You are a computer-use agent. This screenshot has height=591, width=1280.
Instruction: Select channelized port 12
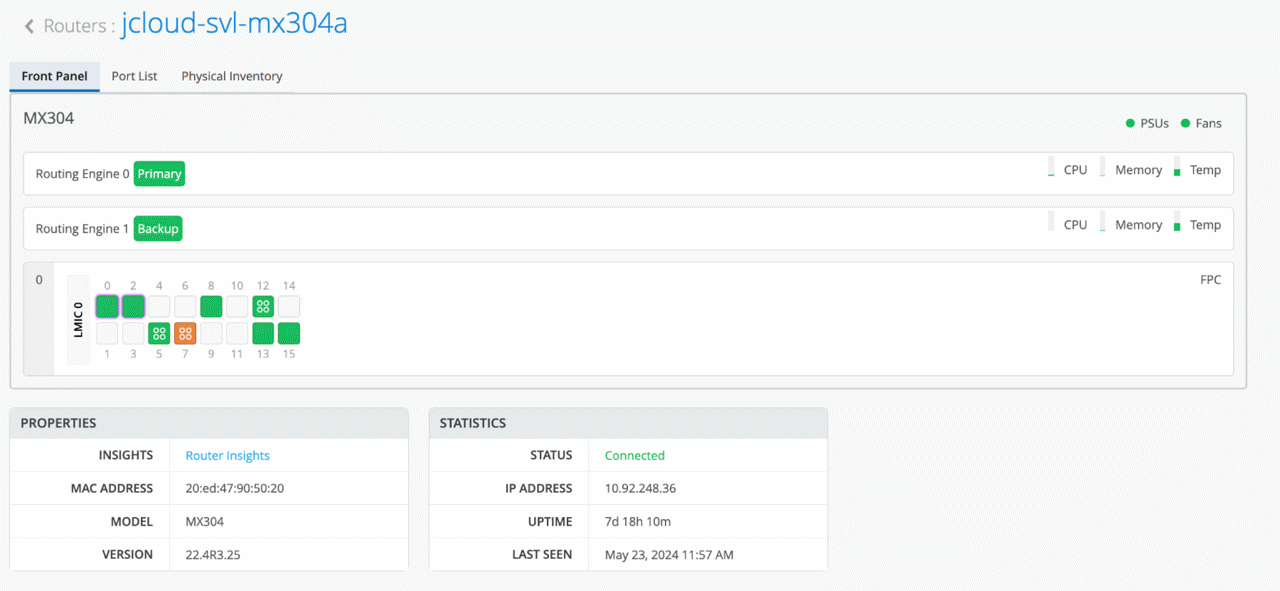pyautogui.click(x=263, y=306)
